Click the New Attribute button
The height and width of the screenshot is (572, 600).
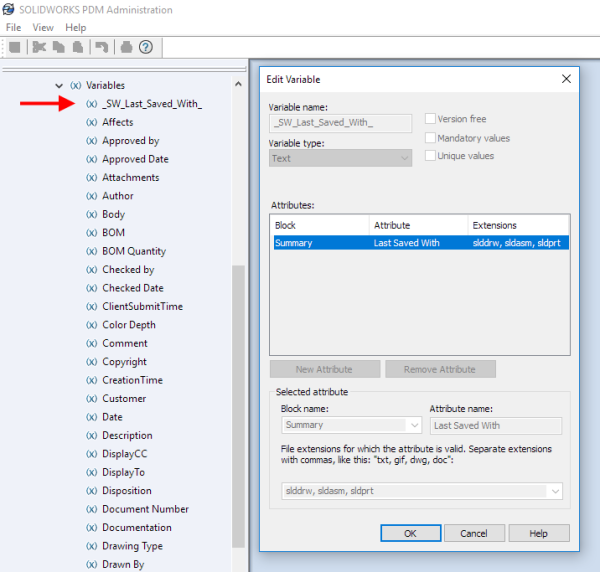(x=324, y=369)
